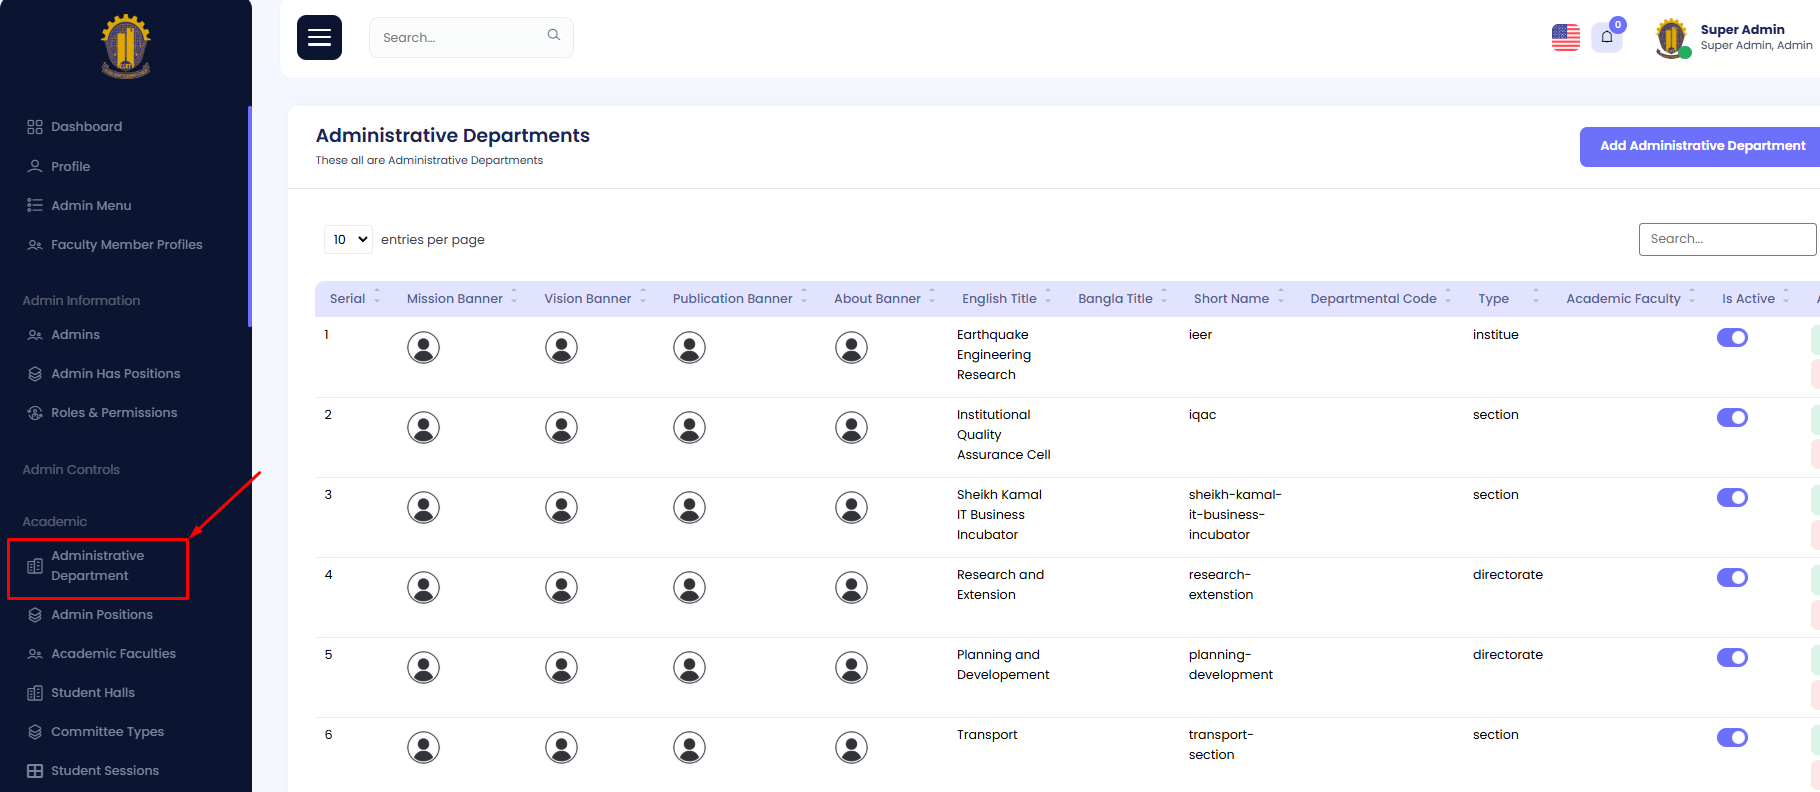
Task: Open Dashboard from the sidebar
Action: pos(86,127)
